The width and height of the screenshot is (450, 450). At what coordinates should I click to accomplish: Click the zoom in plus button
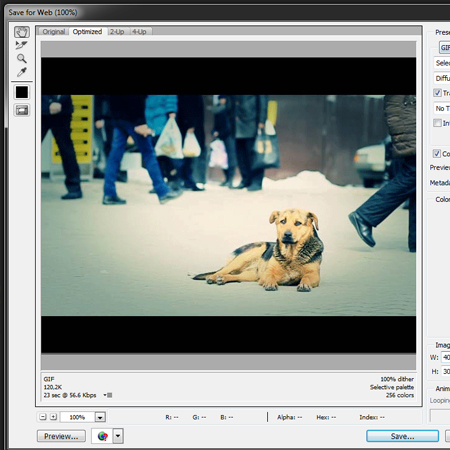53,417
